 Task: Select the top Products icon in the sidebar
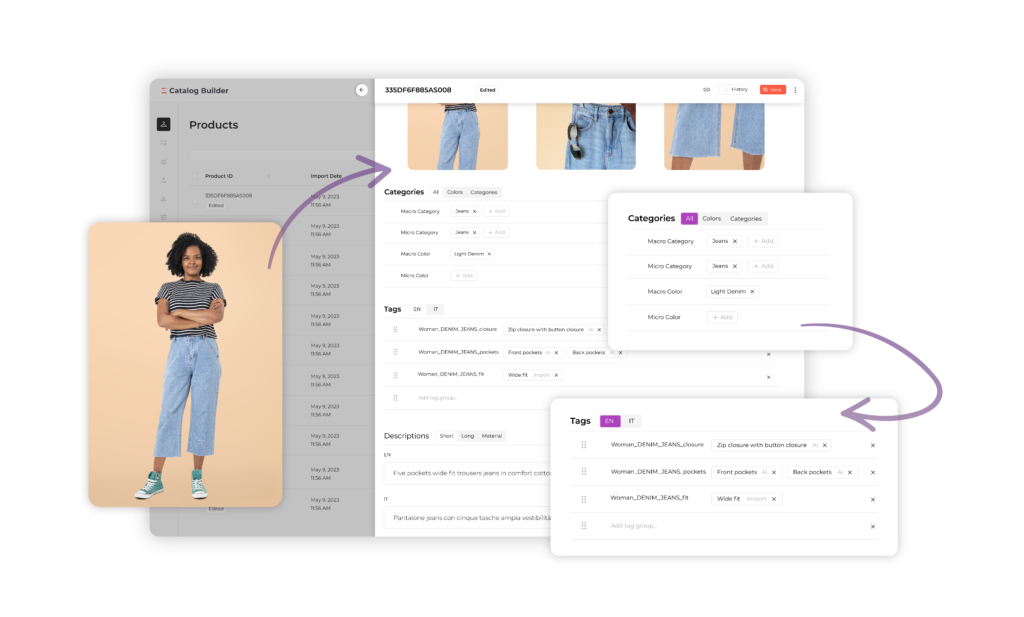coord(163,124)
